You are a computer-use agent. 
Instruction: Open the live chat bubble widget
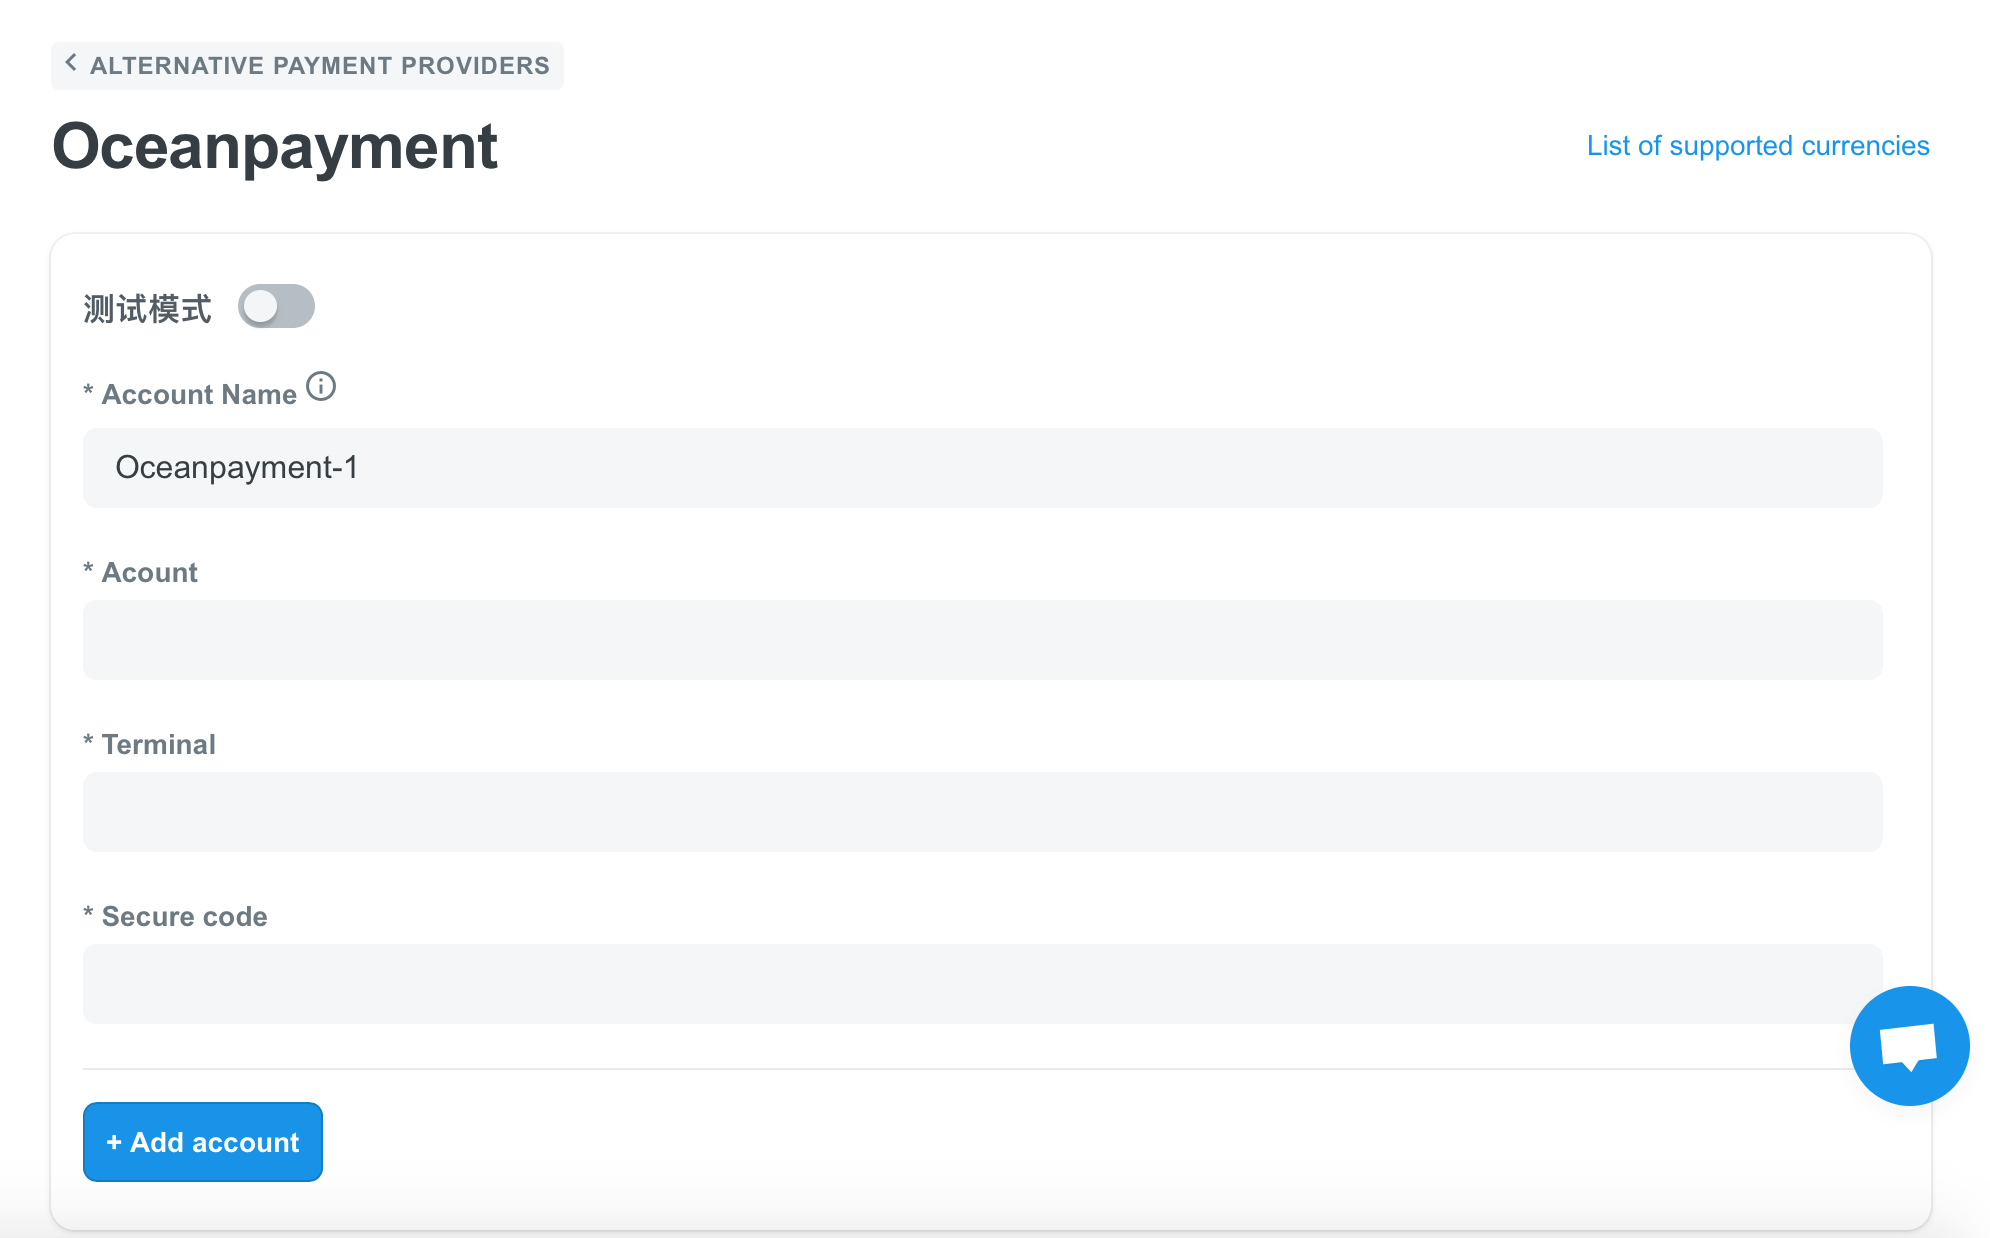click(1909, 1046)
